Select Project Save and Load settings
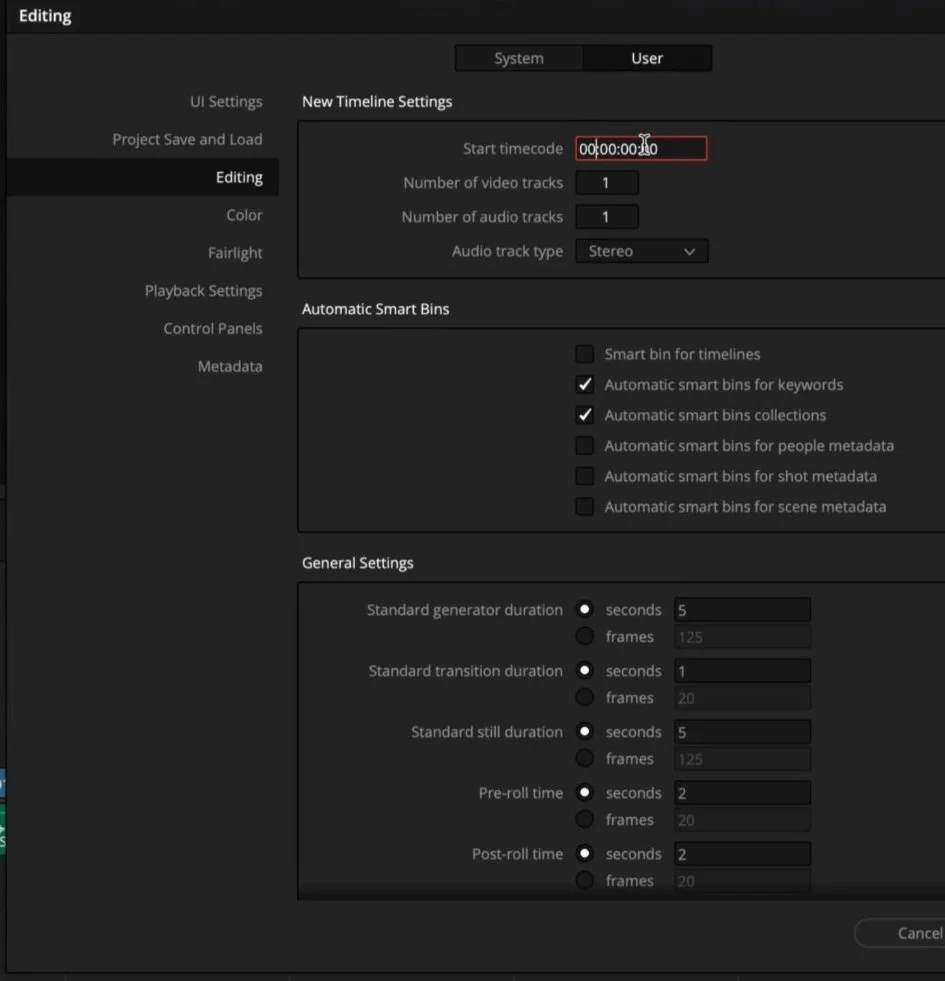Image resolution: width=945 pixels, height=981 pixels. click(x=187, y=139)
